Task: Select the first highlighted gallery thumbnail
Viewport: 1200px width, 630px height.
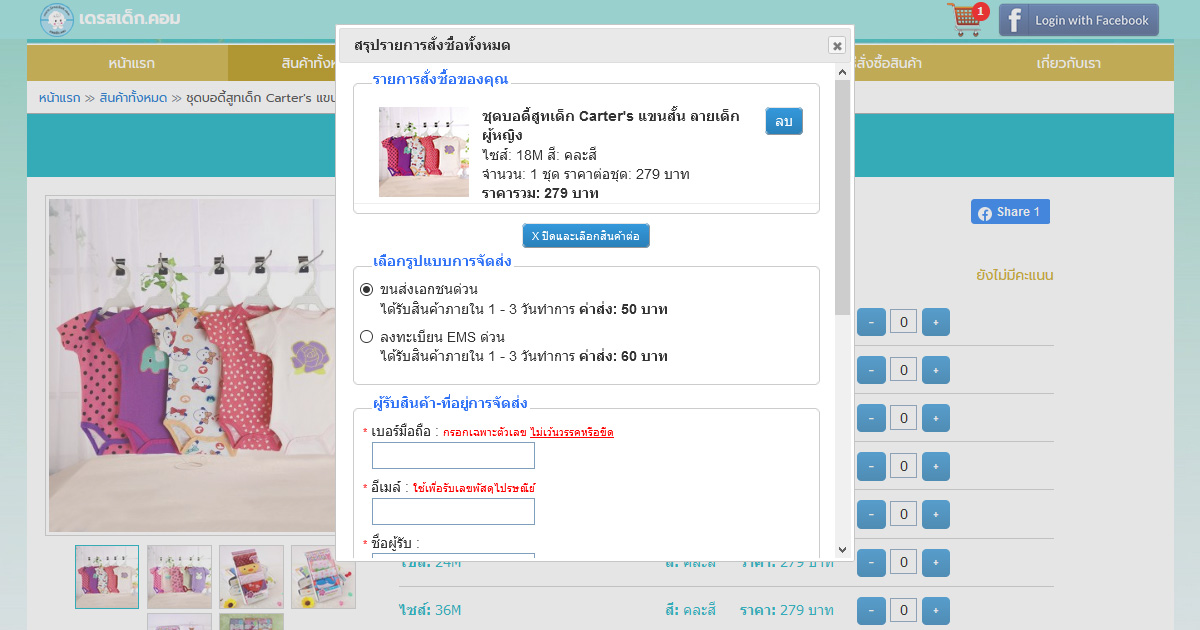Action: (107, 577)
